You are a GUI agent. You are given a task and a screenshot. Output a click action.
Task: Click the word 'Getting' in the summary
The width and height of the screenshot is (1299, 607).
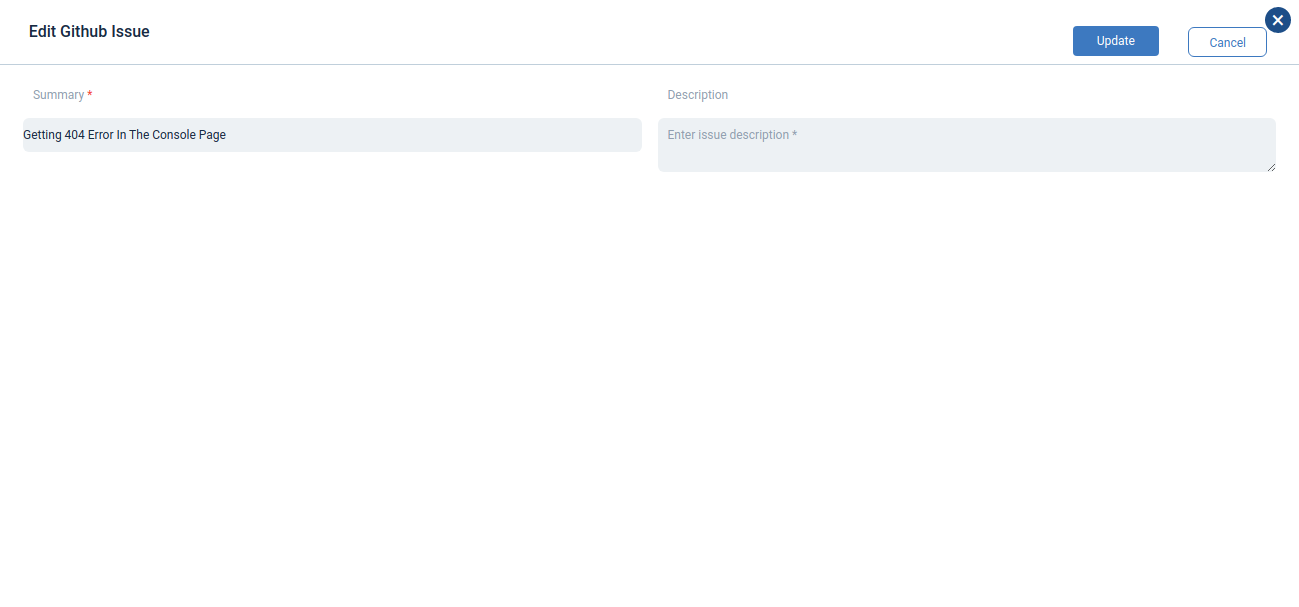coord(42,135)
